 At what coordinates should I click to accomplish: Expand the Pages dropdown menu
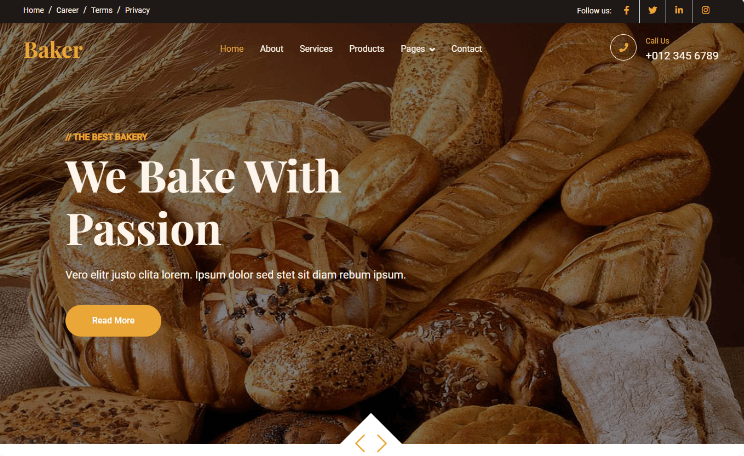pyautogui.click(x=418, y=49)
